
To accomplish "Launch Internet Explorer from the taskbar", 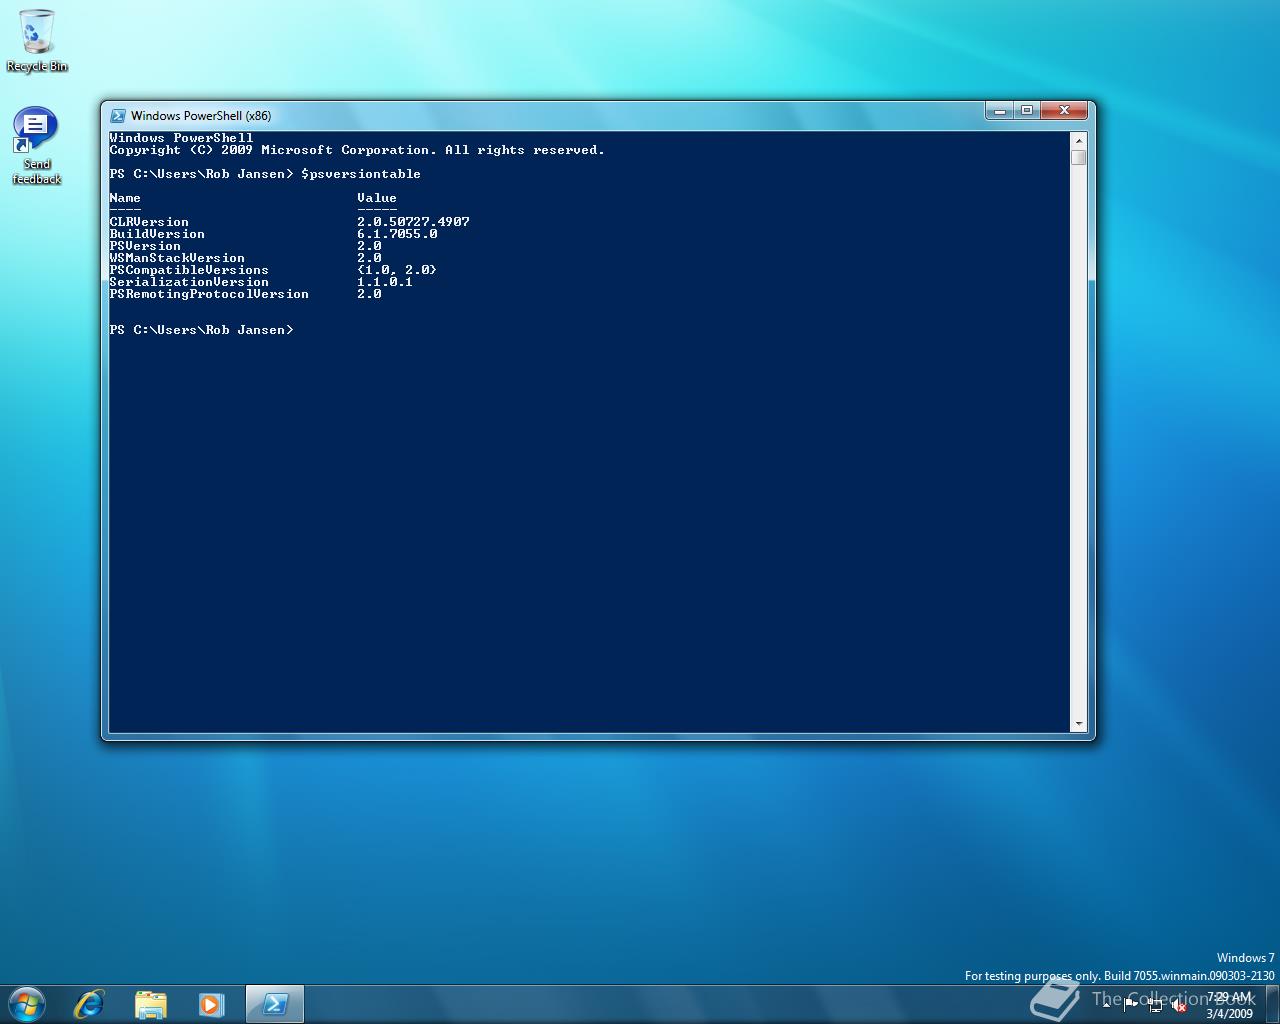I will pyautogui.click(x=89, y=1004).
